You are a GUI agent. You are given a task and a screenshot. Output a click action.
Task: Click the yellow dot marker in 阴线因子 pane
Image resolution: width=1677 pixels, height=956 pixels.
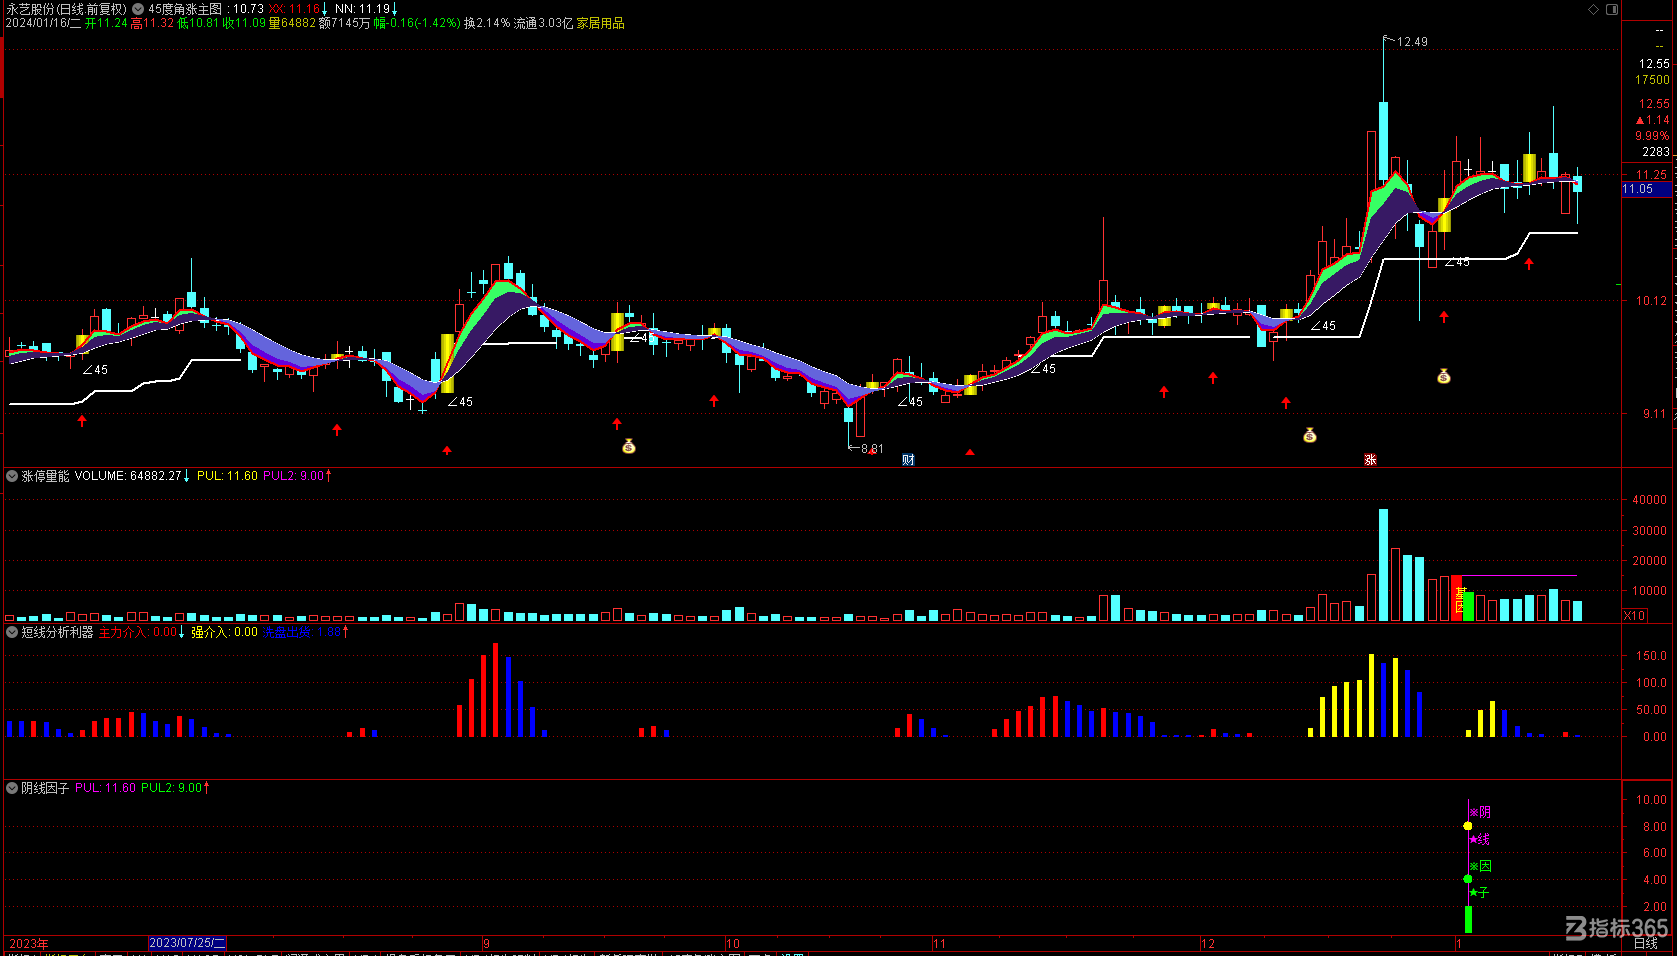(x=1468, y=826)
